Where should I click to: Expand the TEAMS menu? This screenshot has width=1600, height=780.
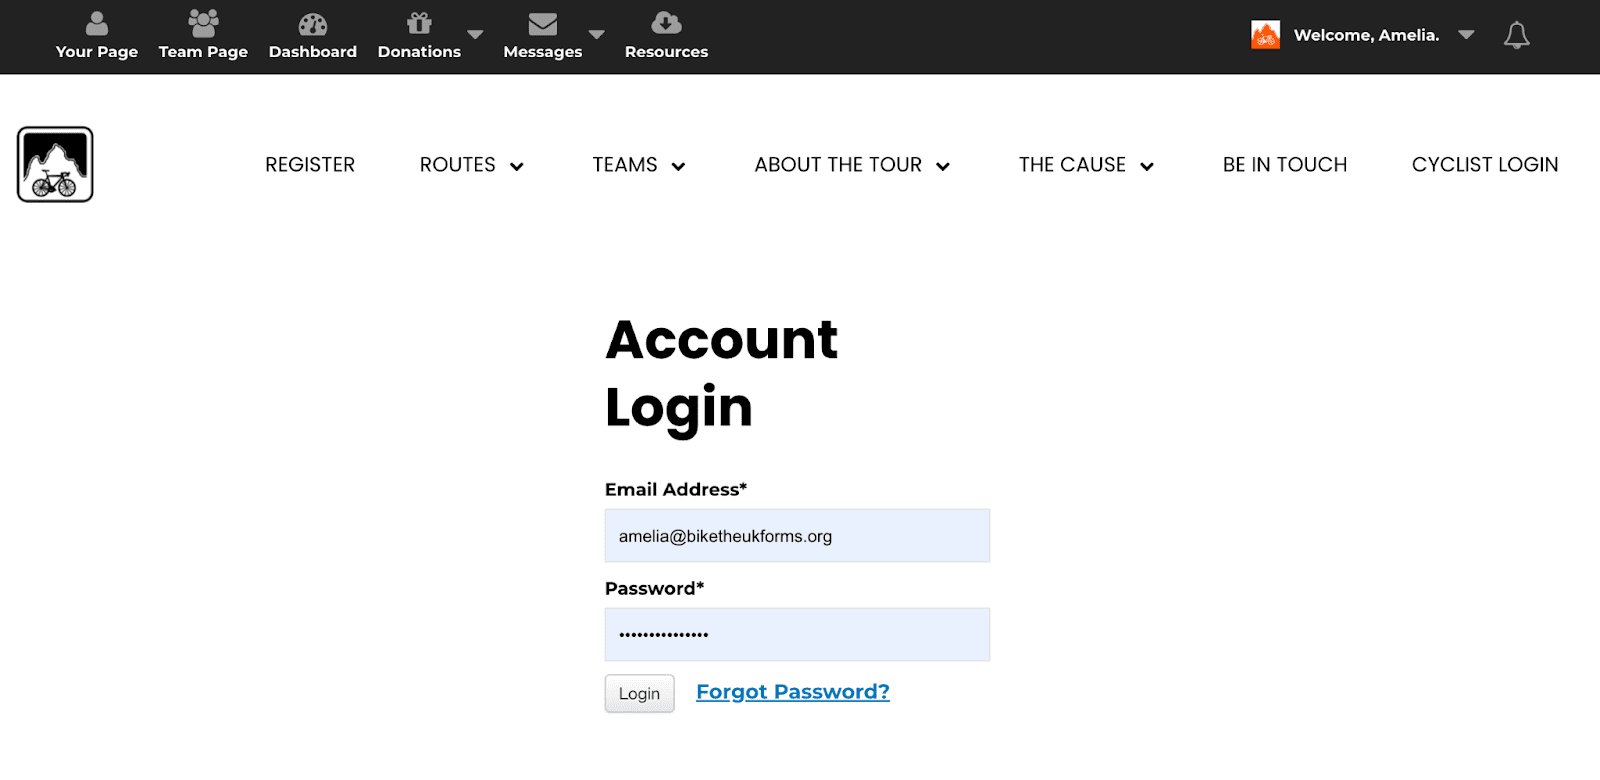[x=638, y=165]
